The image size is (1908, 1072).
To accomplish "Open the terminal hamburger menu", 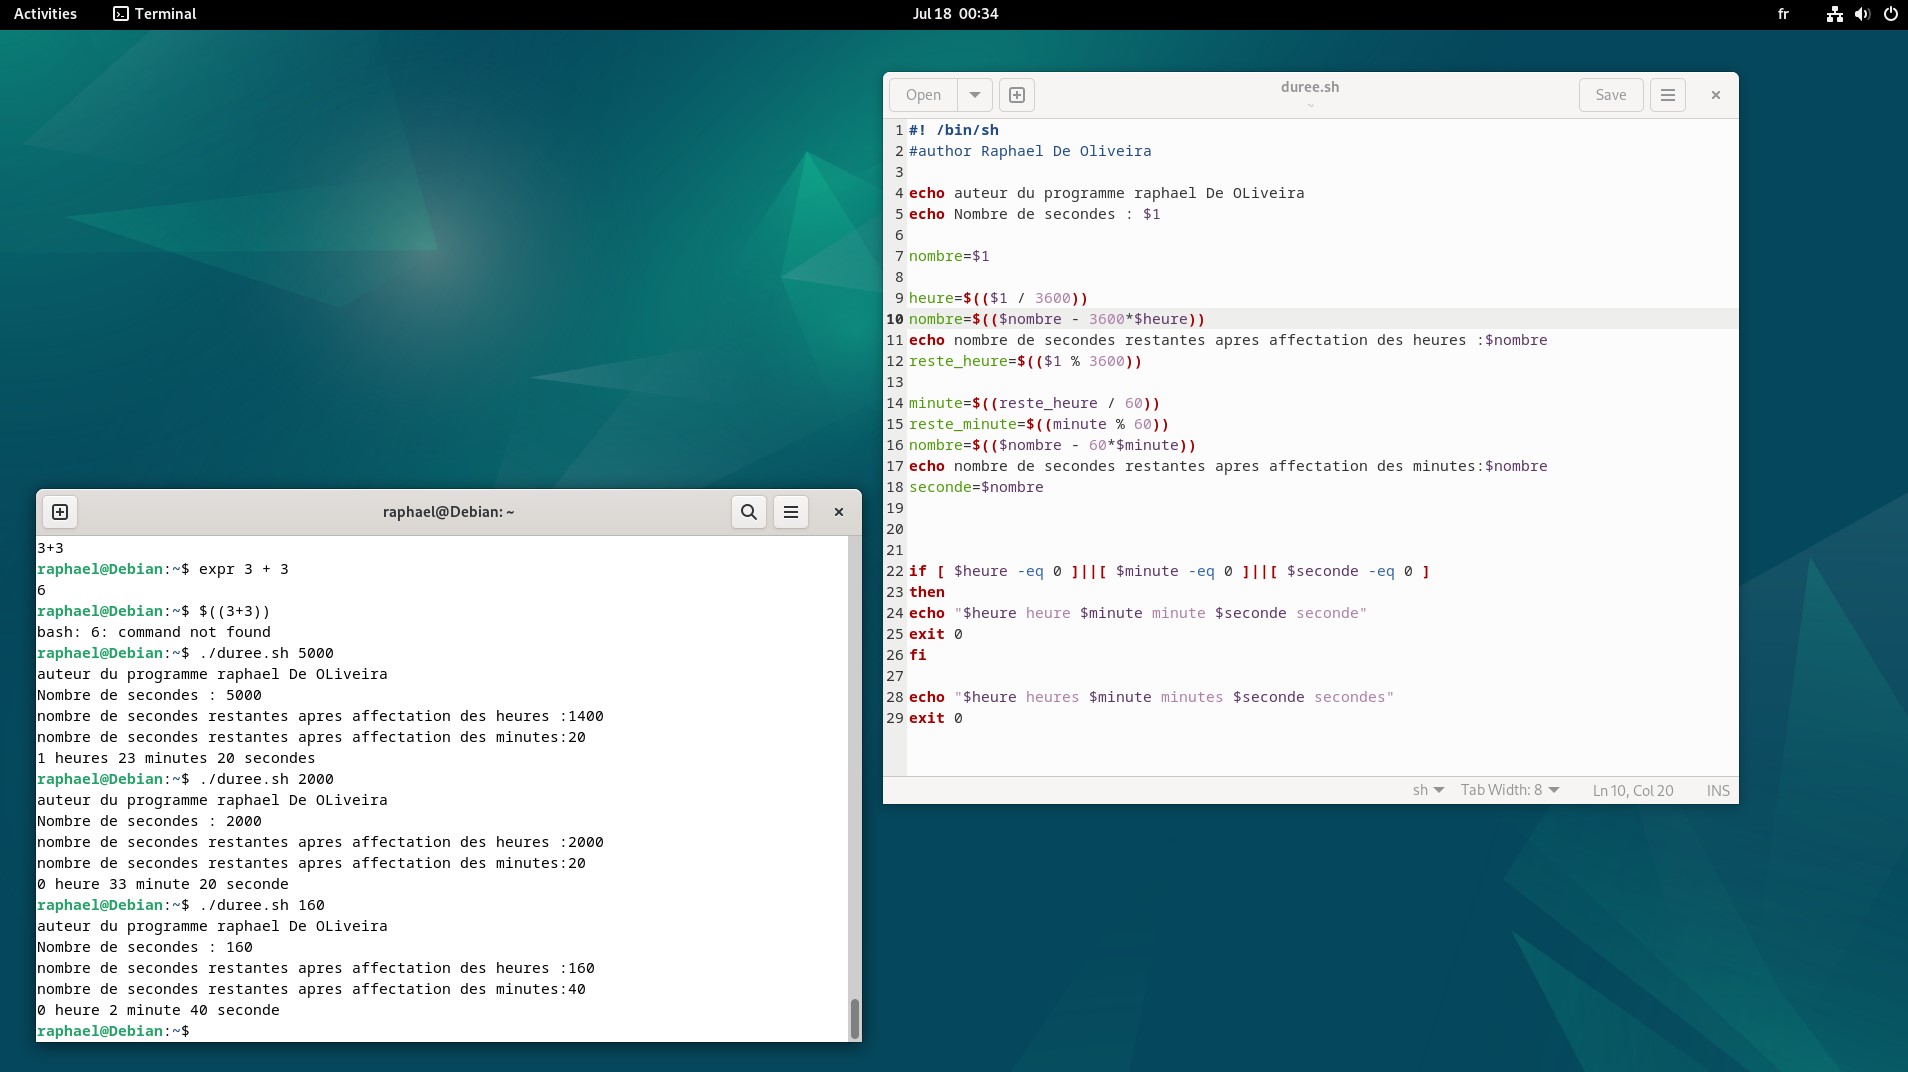I will coord(790,512).
